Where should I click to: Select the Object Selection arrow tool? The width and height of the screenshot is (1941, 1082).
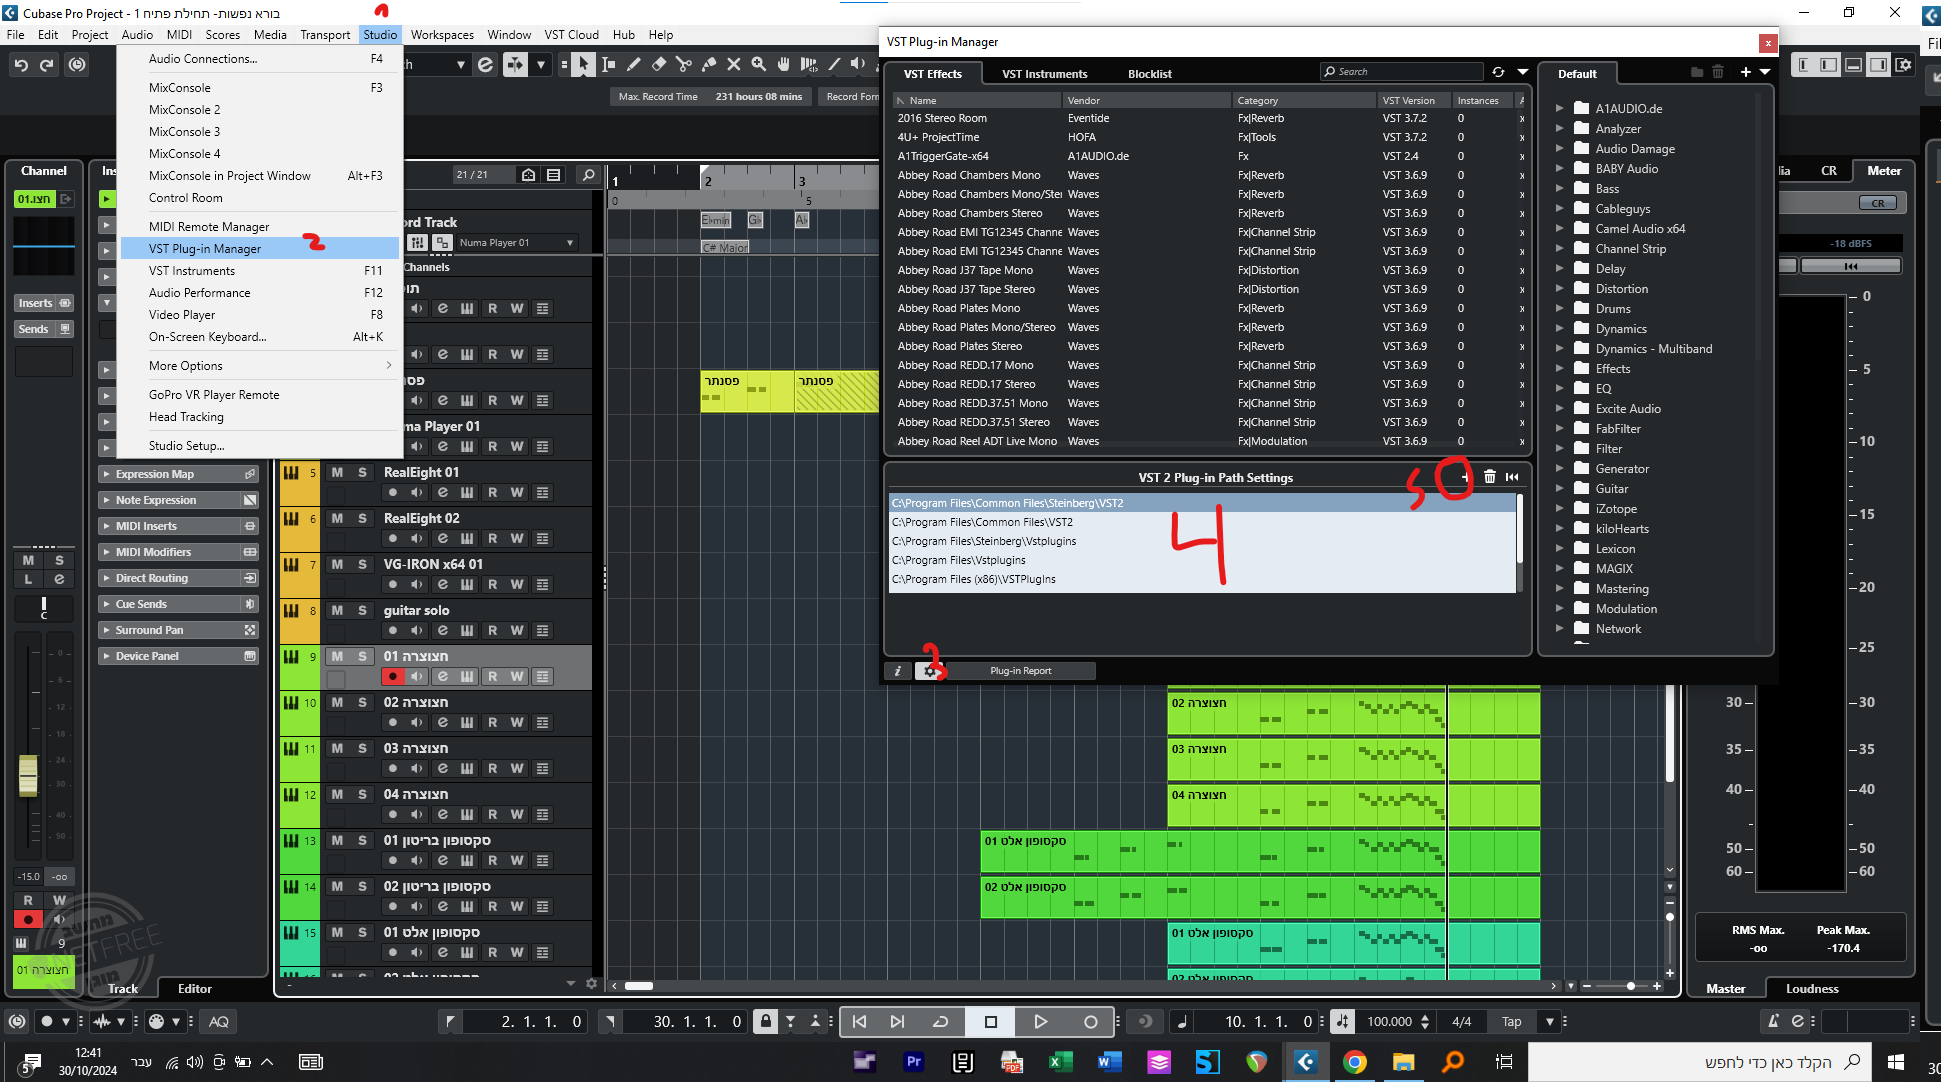pyautogui.click(x=583, y=64)
